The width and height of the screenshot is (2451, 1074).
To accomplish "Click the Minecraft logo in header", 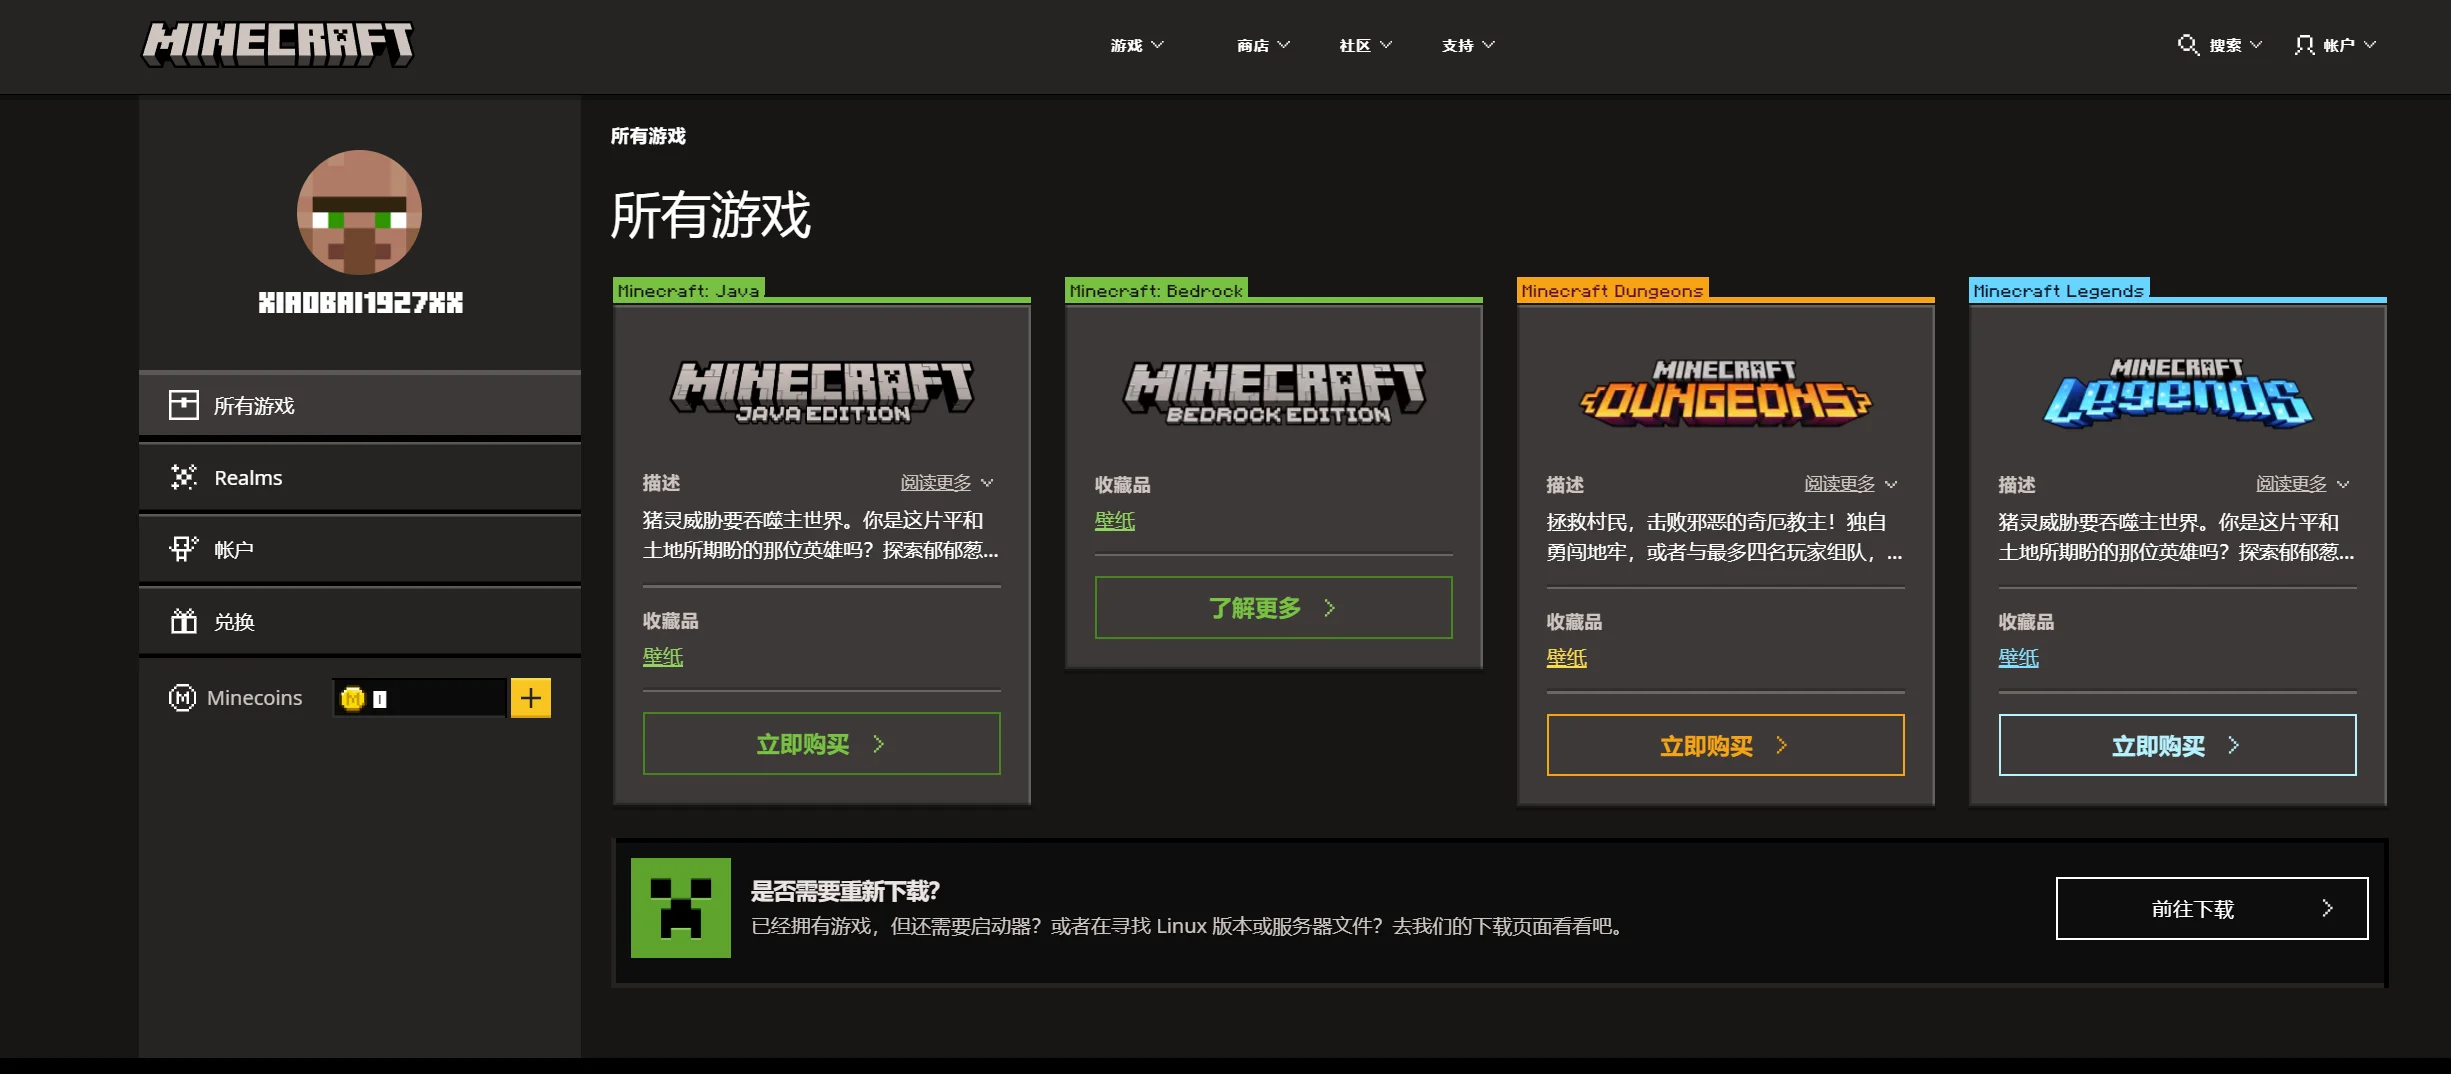I will pyautogui.click(x=277, y=45).
